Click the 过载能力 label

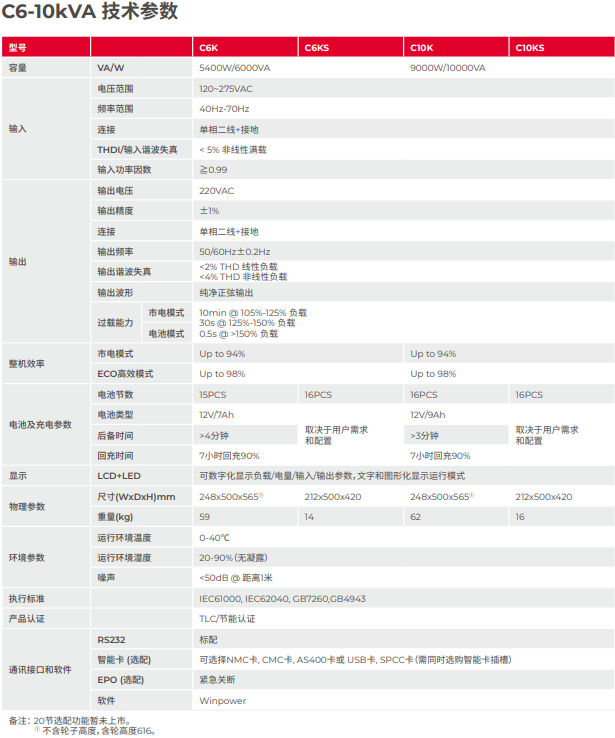115,323
